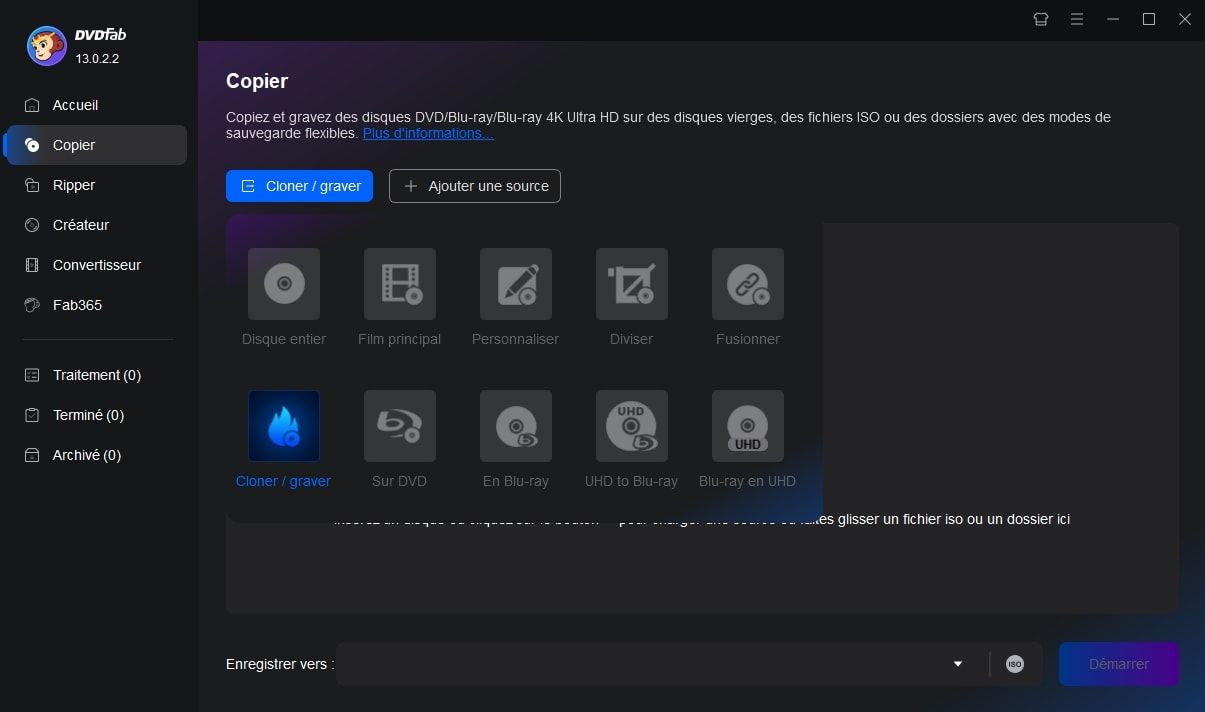The image size is (1205, 712).
Task: Choose the Film principal mode icon
Action: click(400, 284)
